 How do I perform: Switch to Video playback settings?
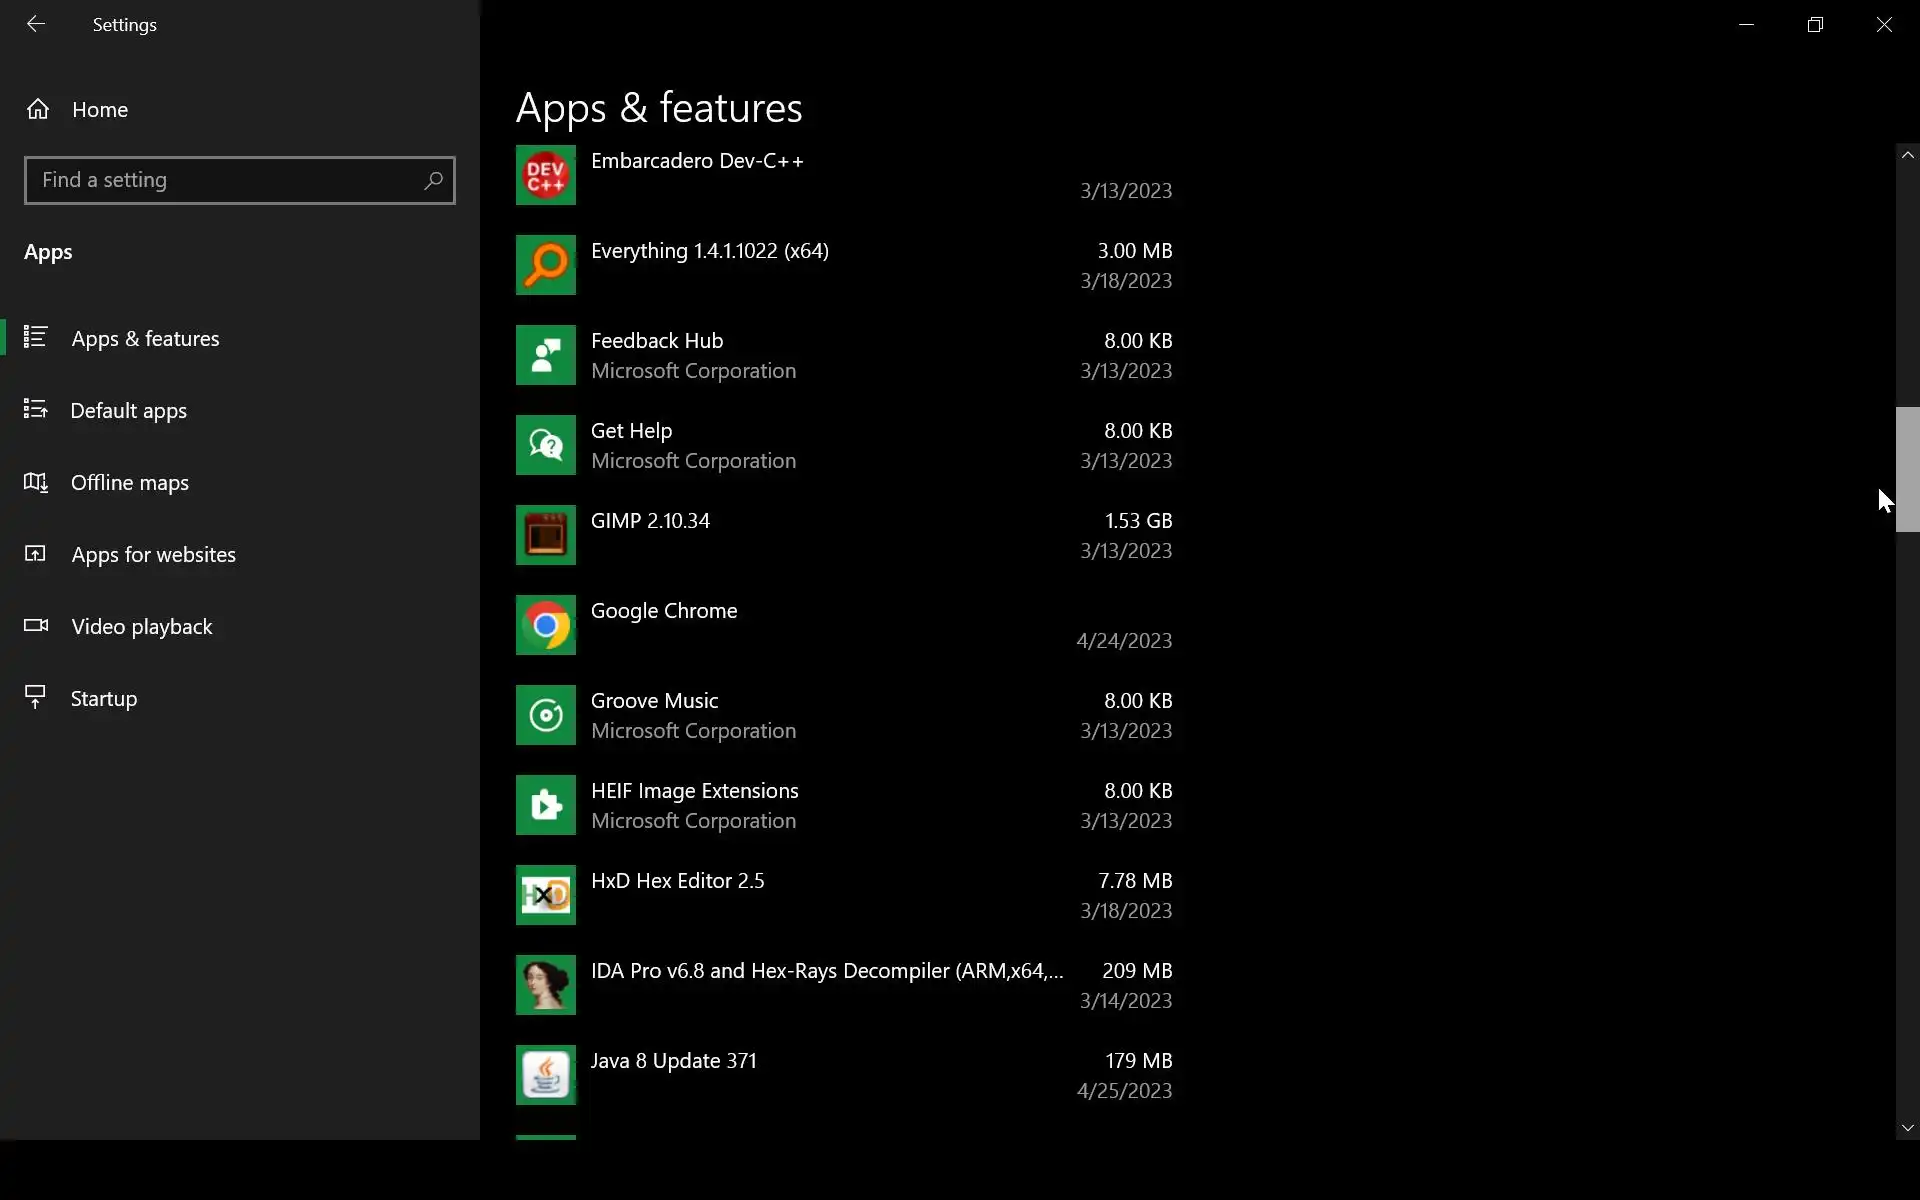141,627
